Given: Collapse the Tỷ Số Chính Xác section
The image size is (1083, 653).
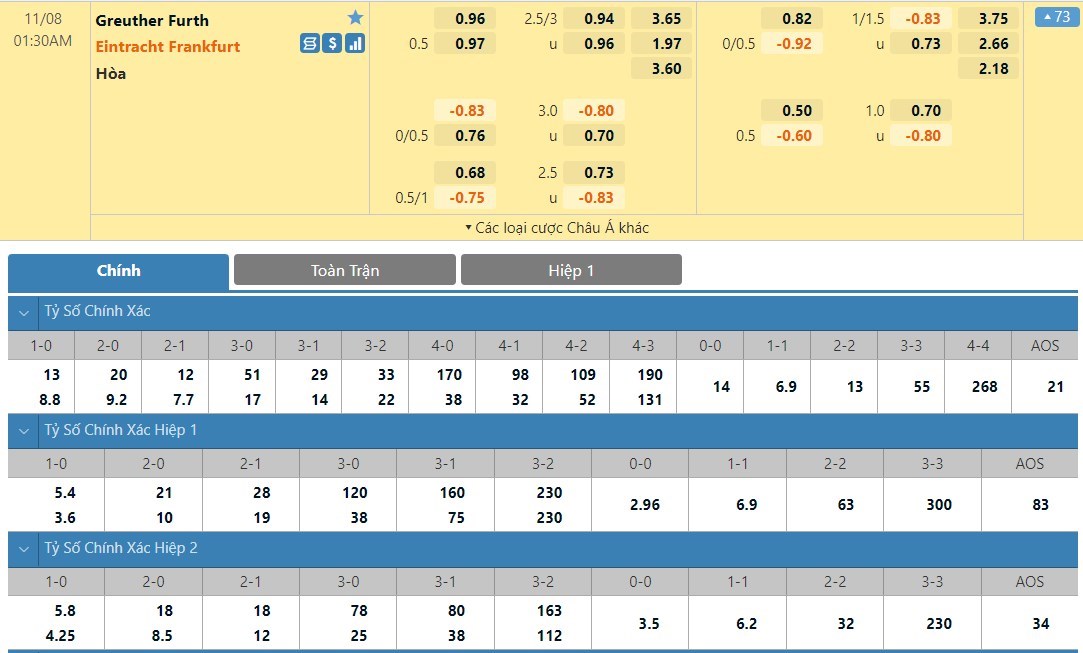Looking at the screenshot, I should point(24,312).
